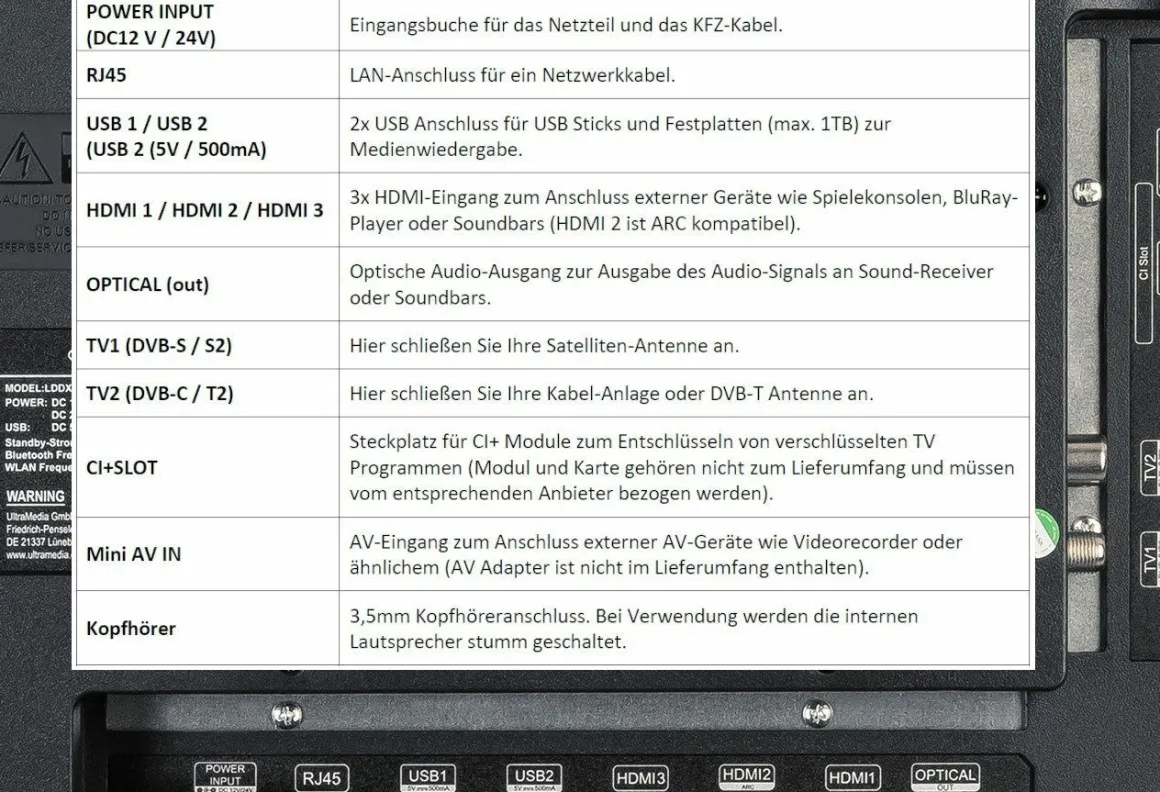Viewport: 1160px width, 792px height.
Task: Select the "HDMI 1 / HDMI 2 / HDMI 3" cell
Action: [x=208, y=210]
